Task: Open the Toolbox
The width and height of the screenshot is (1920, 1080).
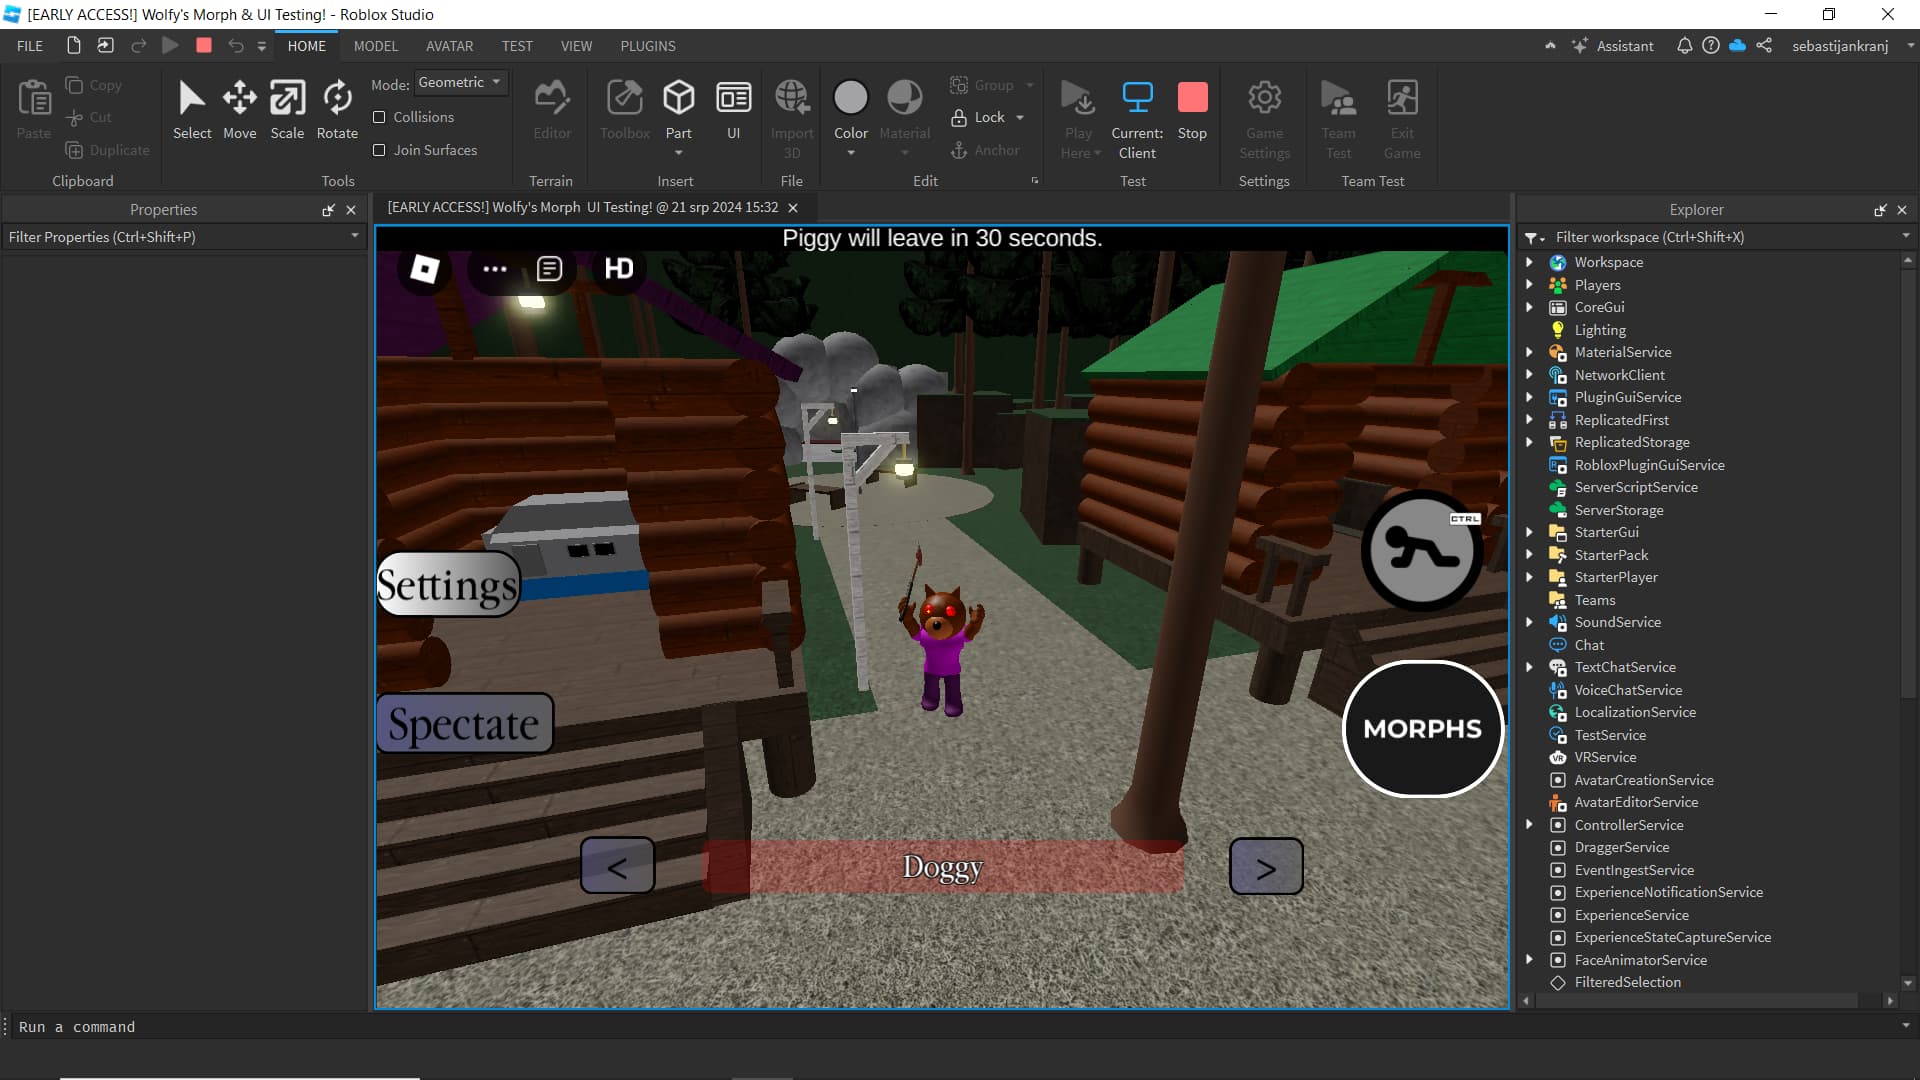Action: pyautogui.click(x=624, y=110)
